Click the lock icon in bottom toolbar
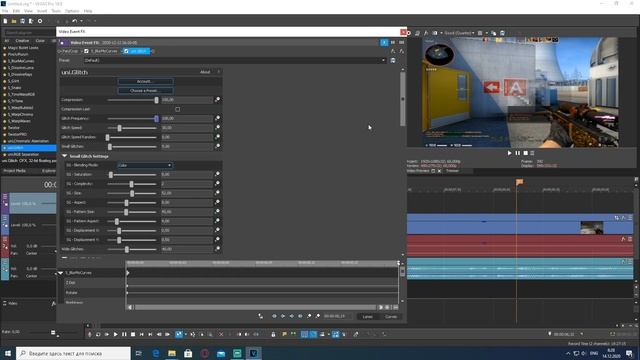Viewport: 640px width, 360px height. click(273, 334)
